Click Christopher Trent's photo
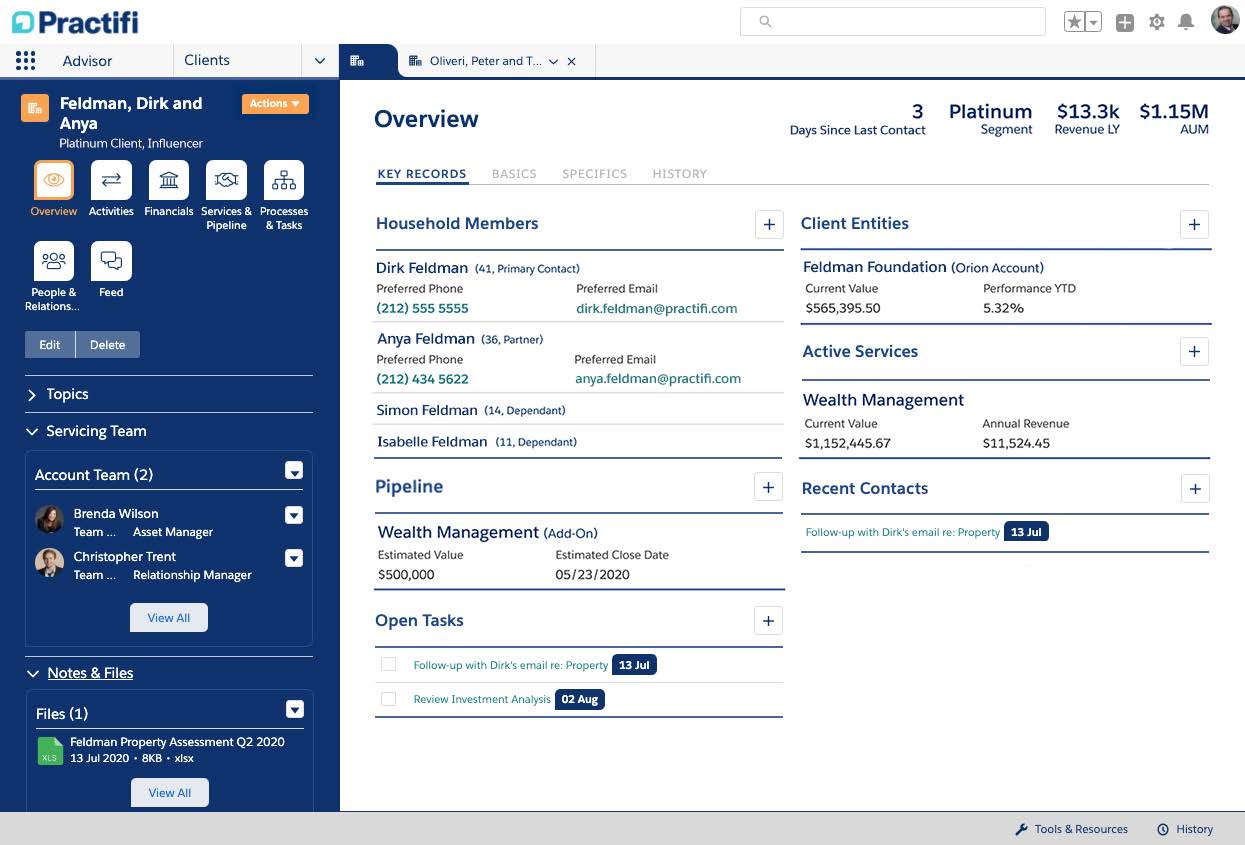 tap(50, 562)
